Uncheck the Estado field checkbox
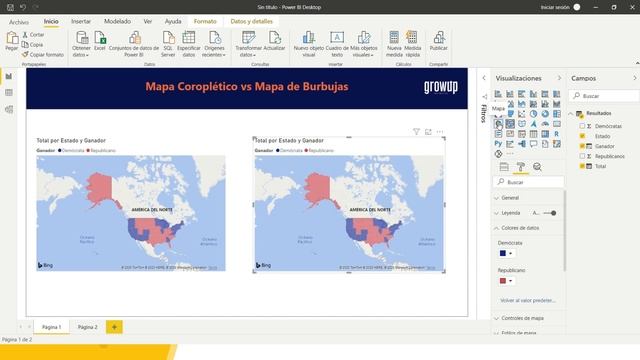The height and width of the screenshot is (360, 640). pyautogui.click(x=582, y=136)
